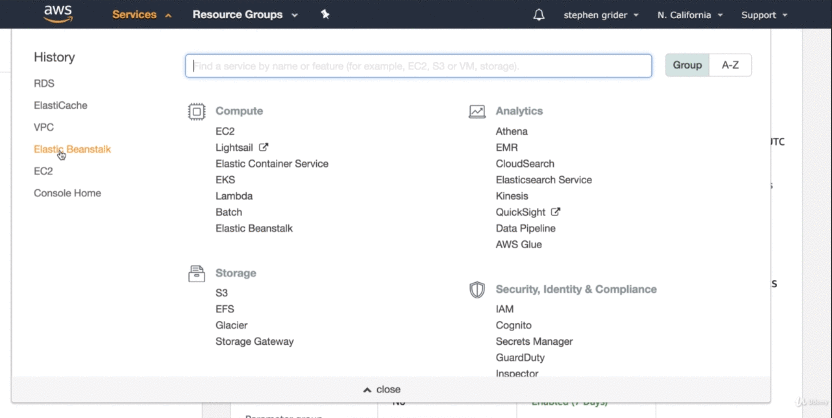Open IAM service
Screen dimensions: 832x418
click(505, 309)
